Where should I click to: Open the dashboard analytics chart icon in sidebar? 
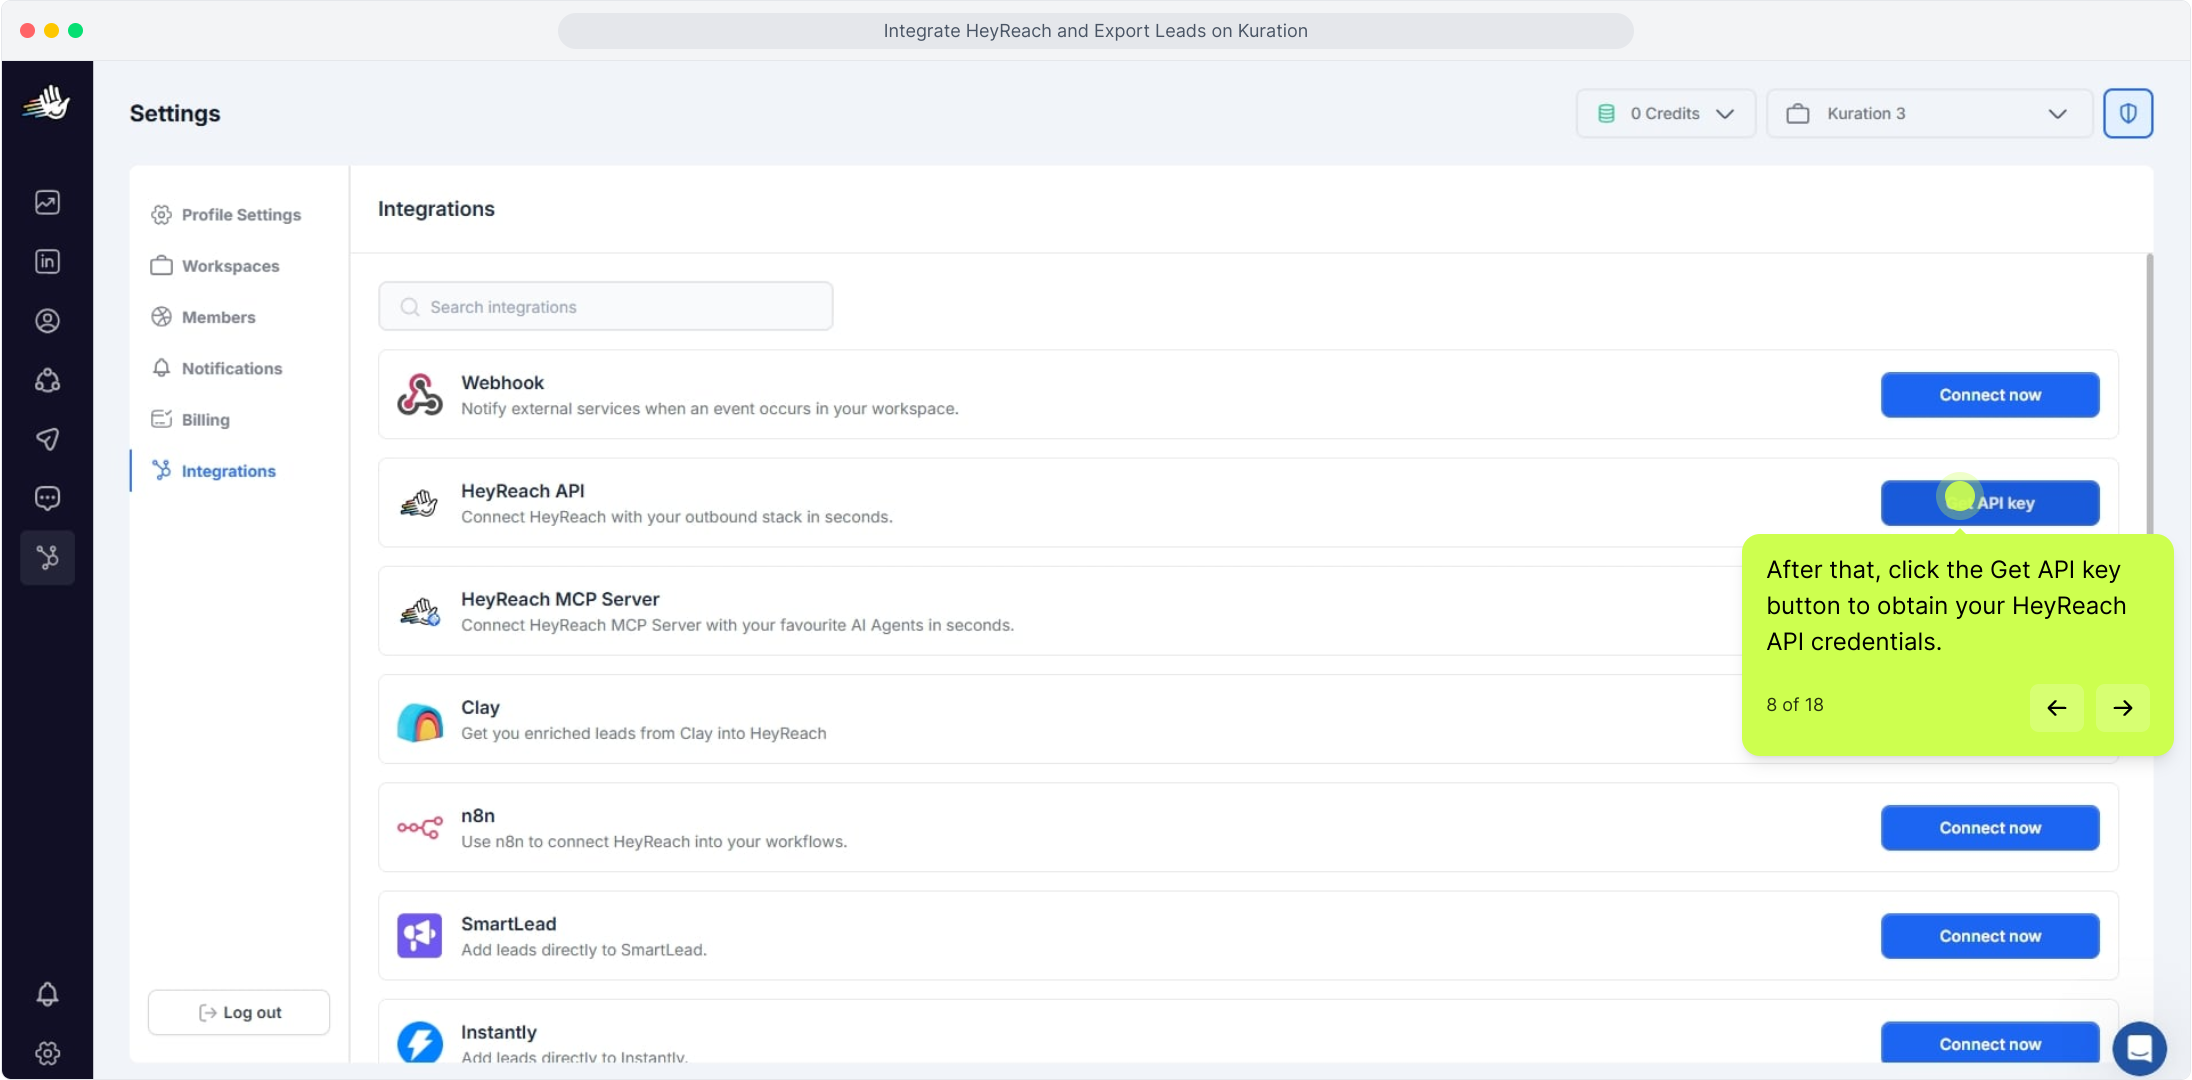[x=47, y=202]
